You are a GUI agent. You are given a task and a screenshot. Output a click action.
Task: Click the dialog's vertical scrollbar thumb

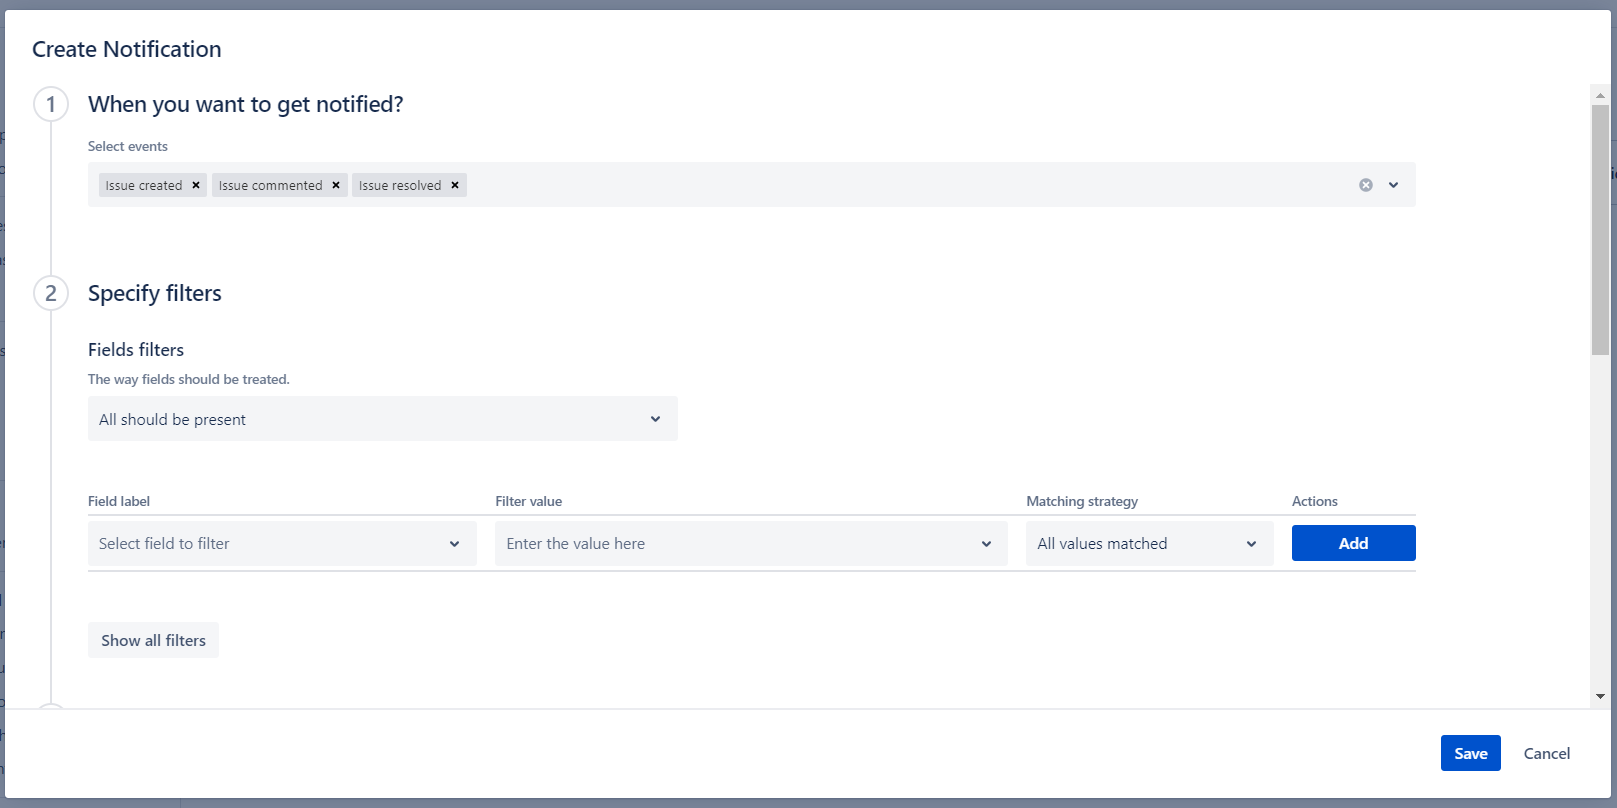coord(1600,230)
